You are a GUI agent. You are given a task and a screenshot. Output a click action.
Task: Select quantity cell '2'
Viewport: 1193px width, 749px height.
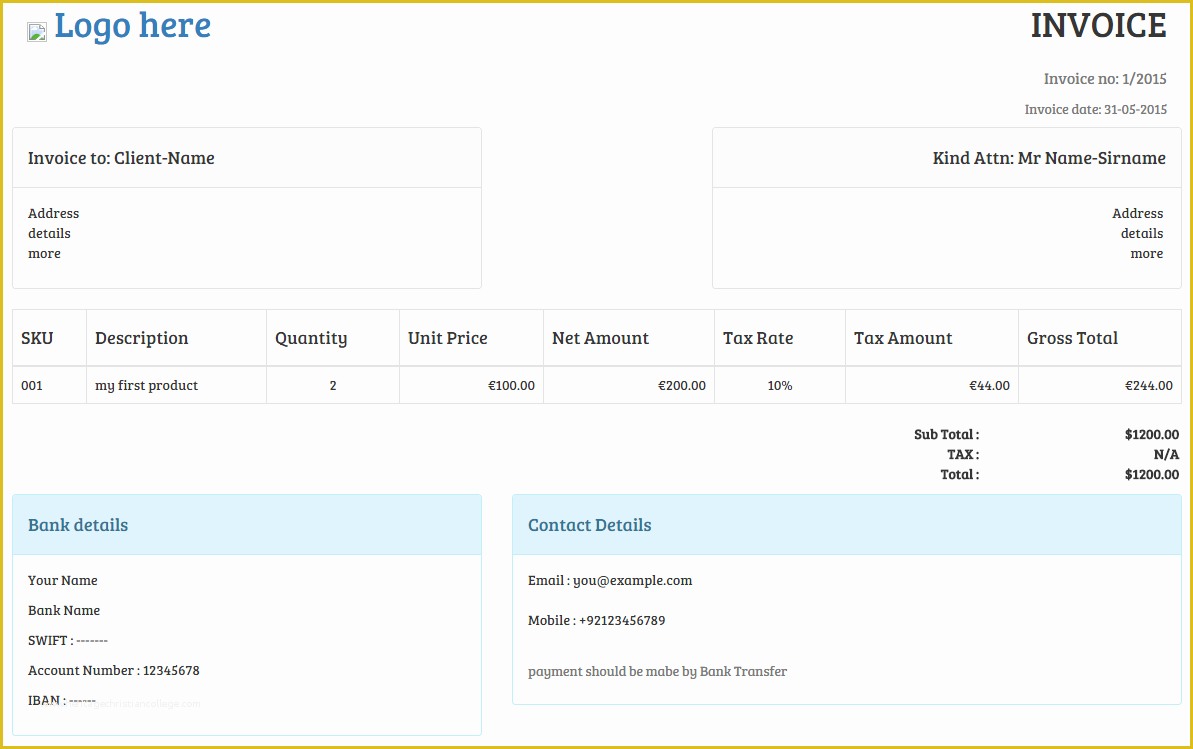[x=332, y=385]
